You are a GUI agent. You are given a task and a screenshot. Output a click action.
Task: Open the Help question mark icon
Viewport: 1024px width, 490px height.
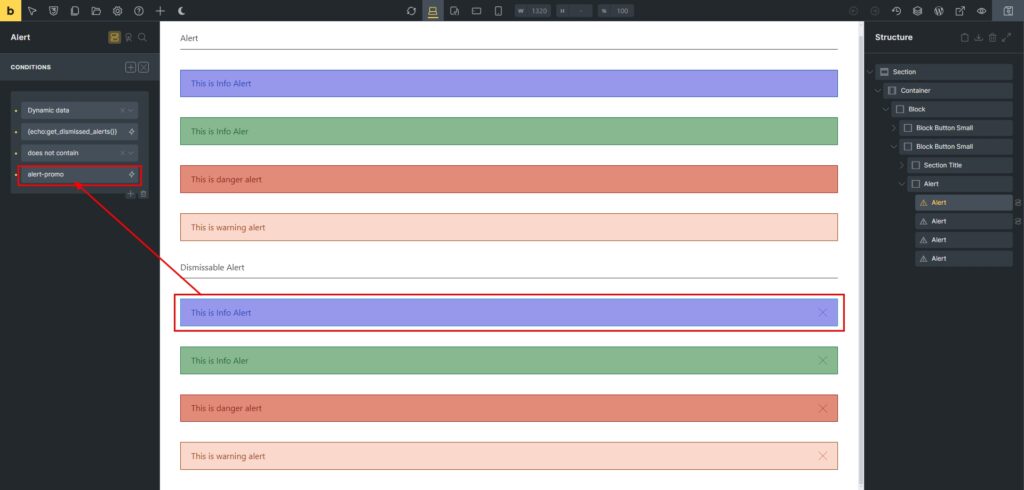138,11
